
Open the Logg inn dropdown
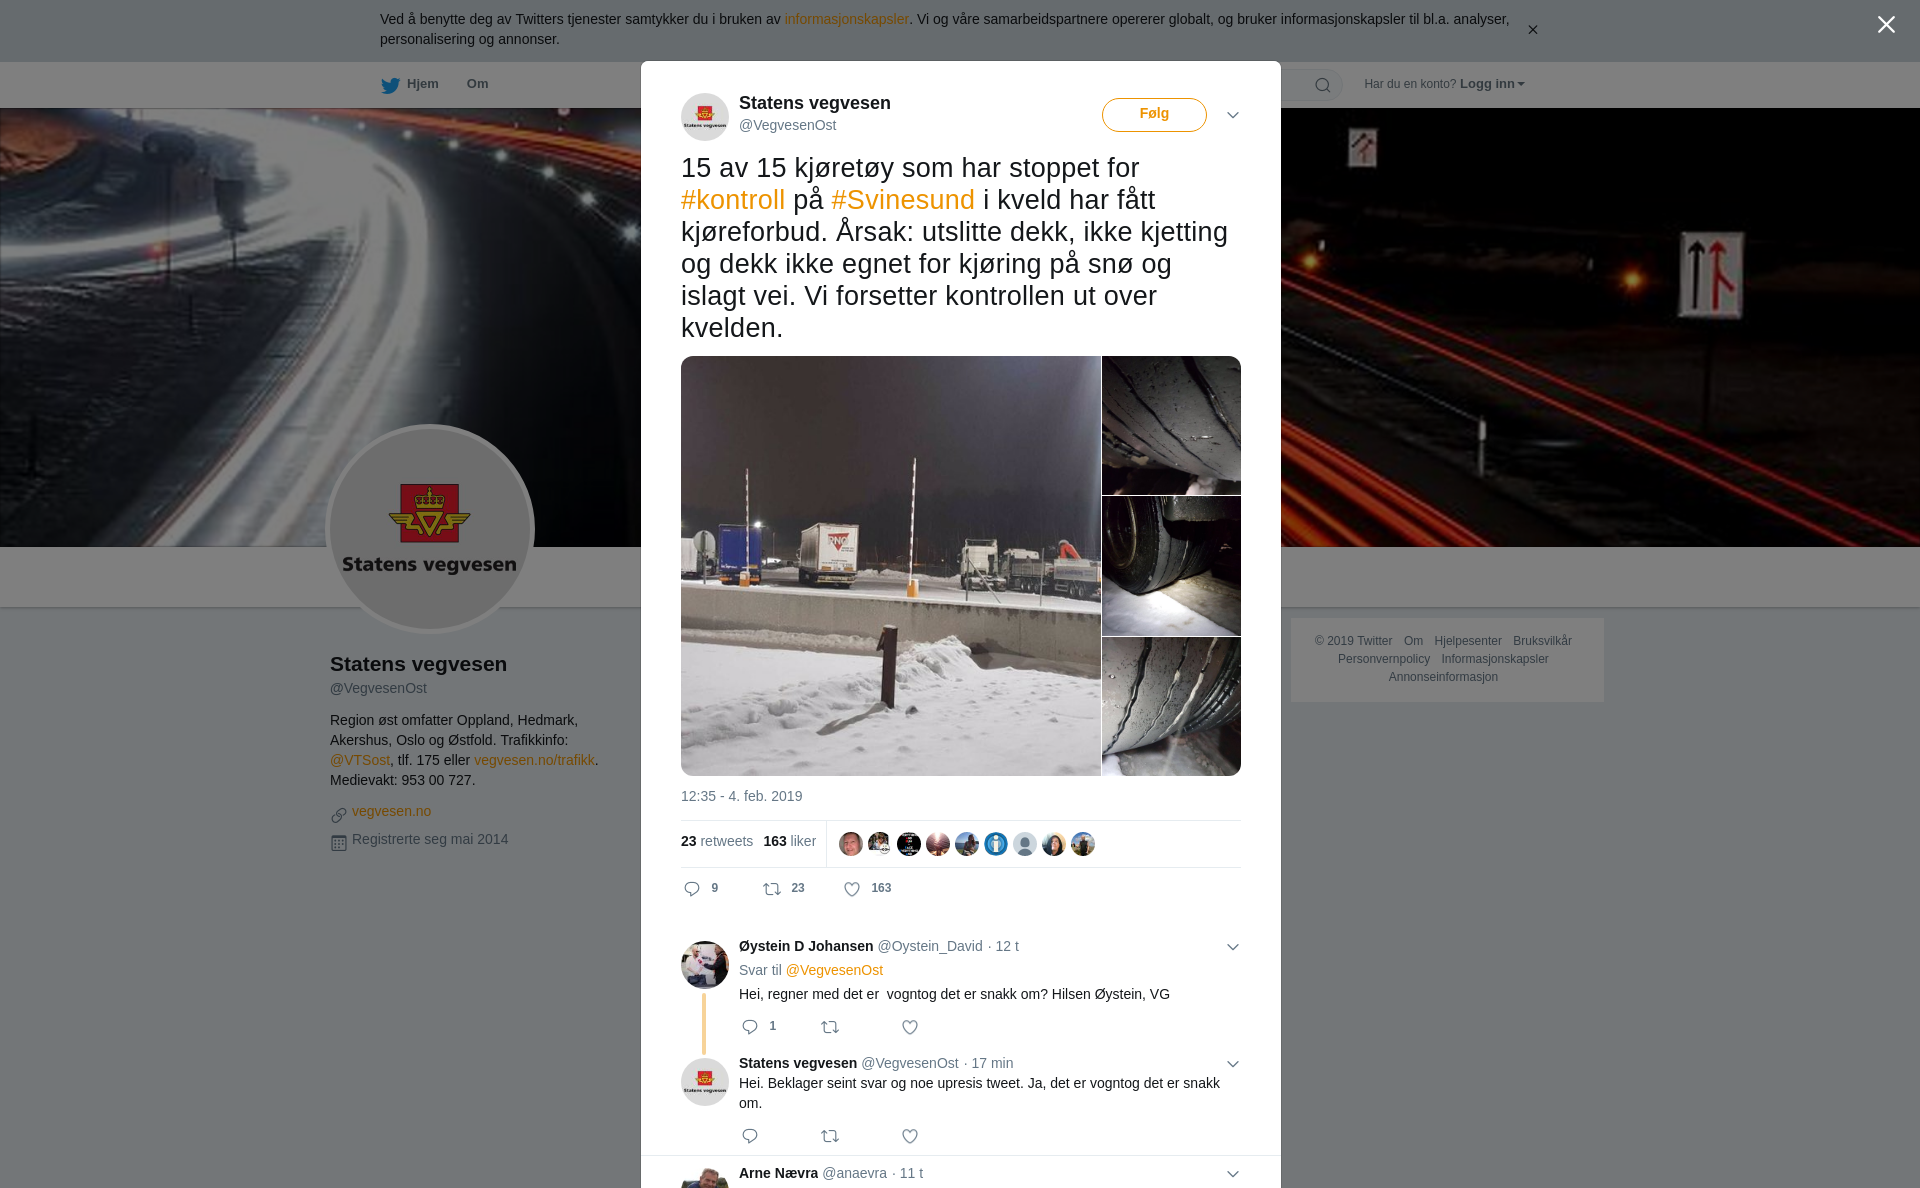click(x=1492, y=84)
